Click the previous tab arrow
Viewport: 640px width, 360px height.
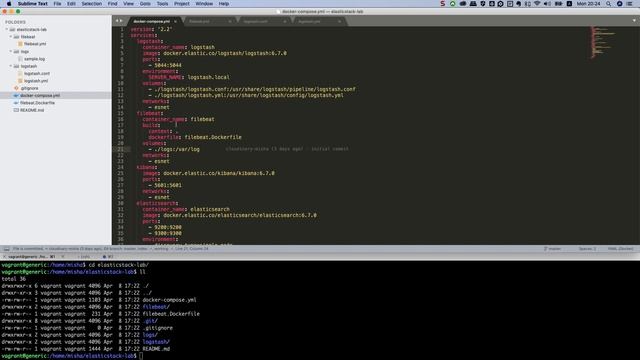117,21
